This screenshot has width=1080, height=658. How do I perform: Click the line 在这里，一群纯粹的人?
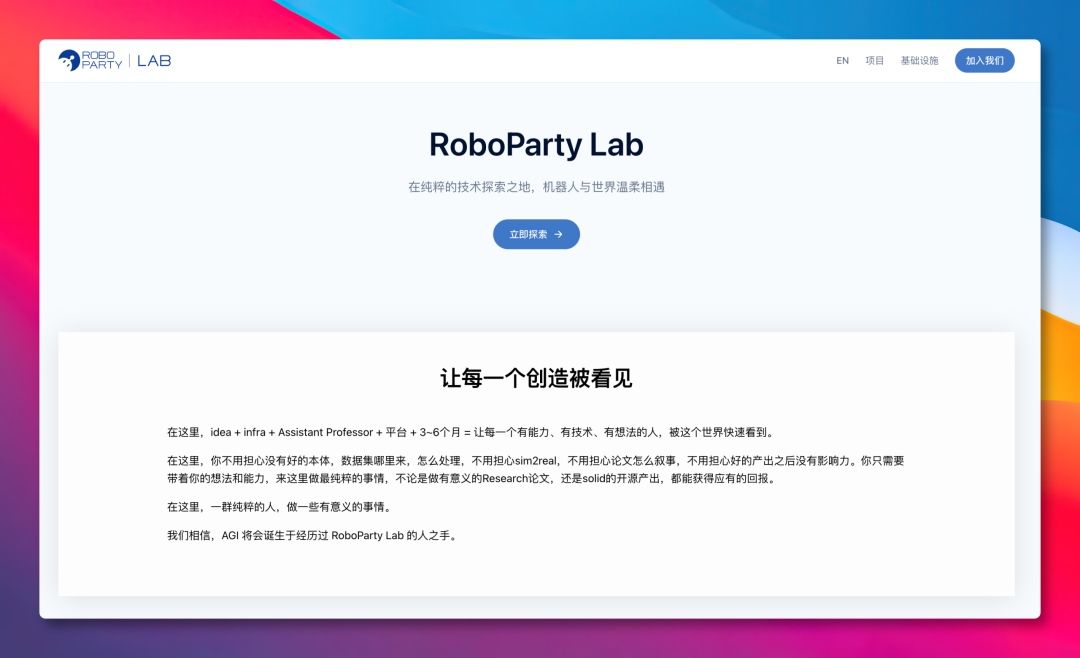[x=281, y=506]
